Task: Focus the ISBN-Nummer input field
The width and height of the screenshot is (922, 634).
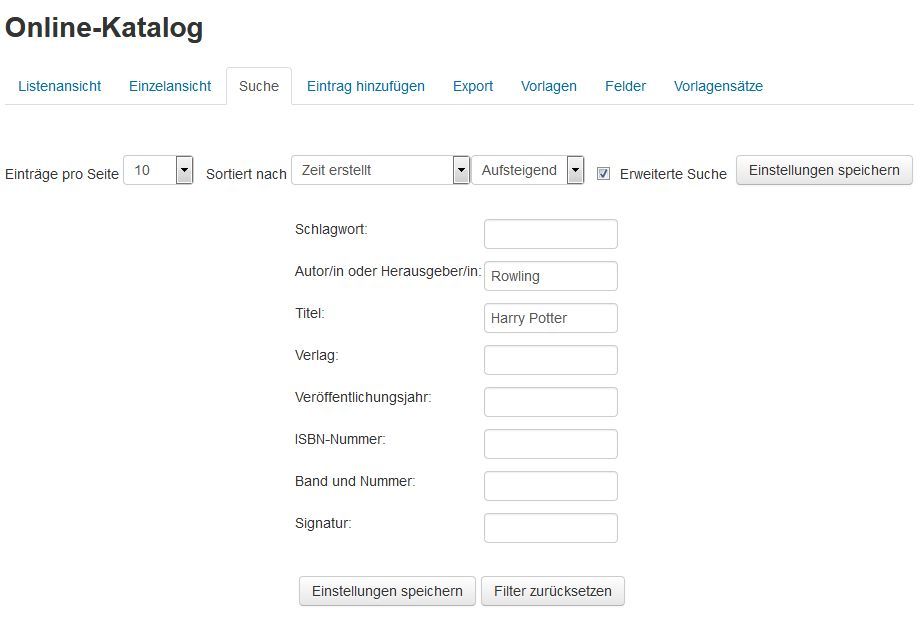Action: click(551, 444)
